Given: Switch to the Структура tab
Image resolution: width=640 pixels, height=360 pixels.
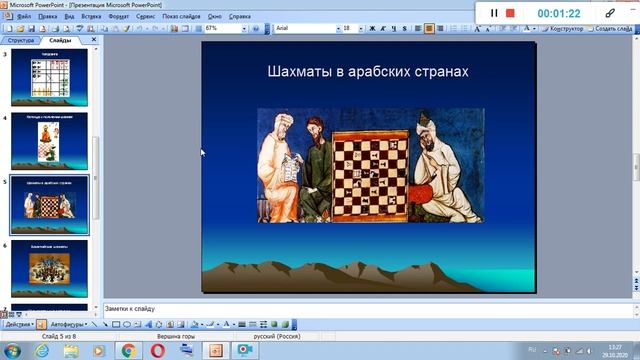Looking at the screenshot, I should (20, 40).
